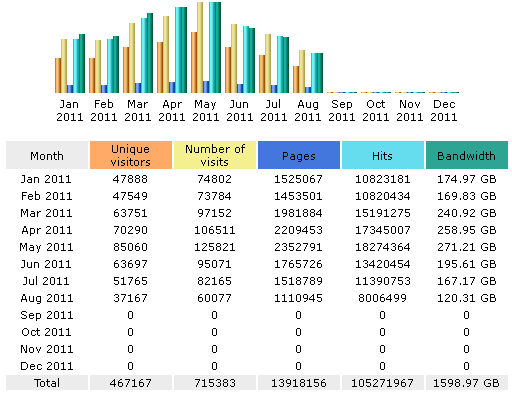This screenshot has width=512, height=397.
Task: Click the cyan Hits column header
Action: (383, 155)
